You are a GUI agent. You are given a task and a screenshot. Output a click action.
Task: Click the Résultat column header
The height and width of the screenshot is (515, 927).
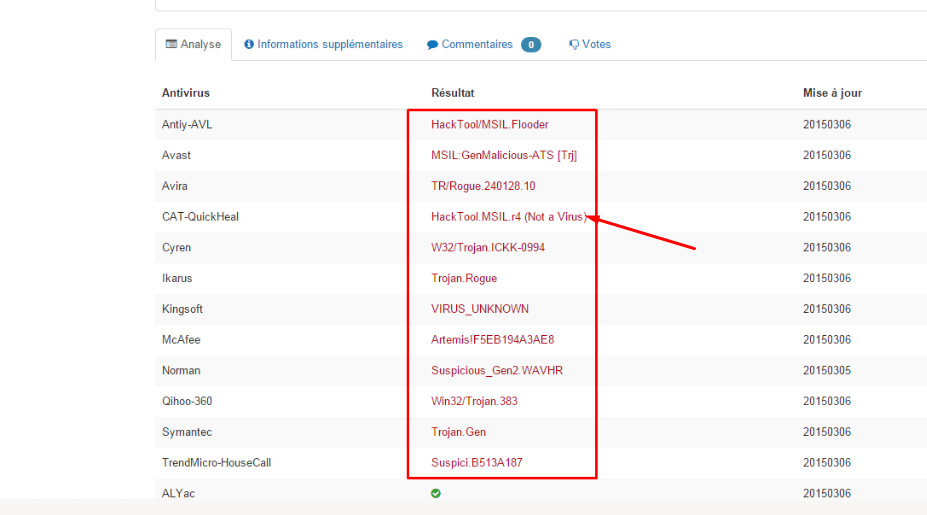pos(452,93)
